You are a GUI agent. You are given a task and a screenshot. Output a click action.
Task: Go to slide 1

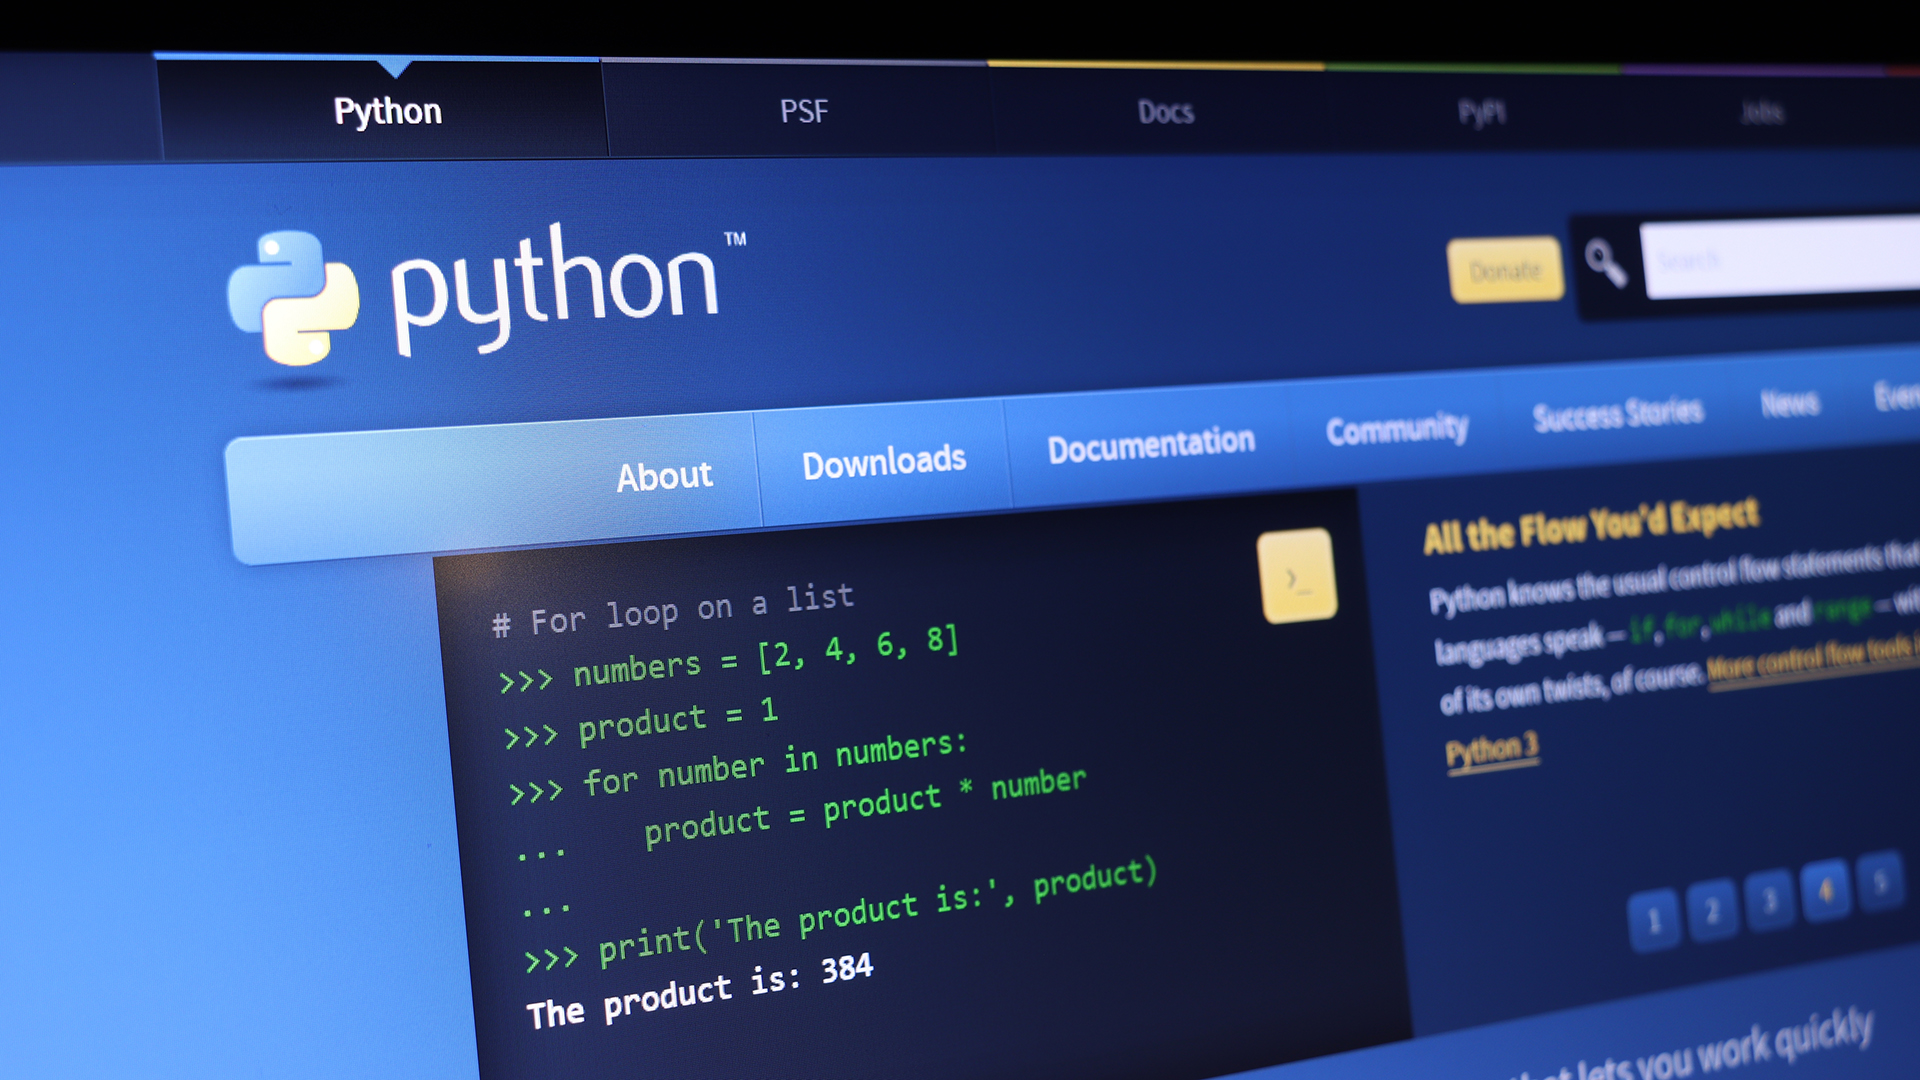click(x=1654, y=919)
